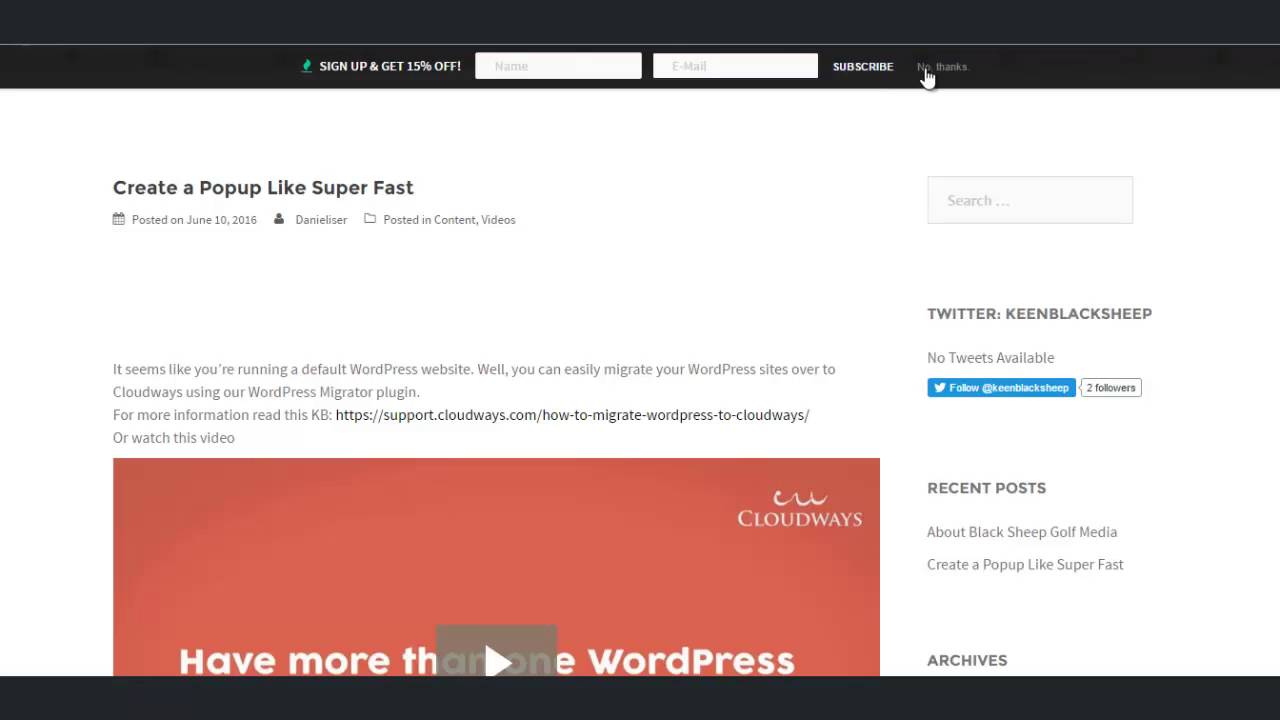
Task: Click the SIGN UP & GET 15% OFF! text
Action: pos(390,66)
